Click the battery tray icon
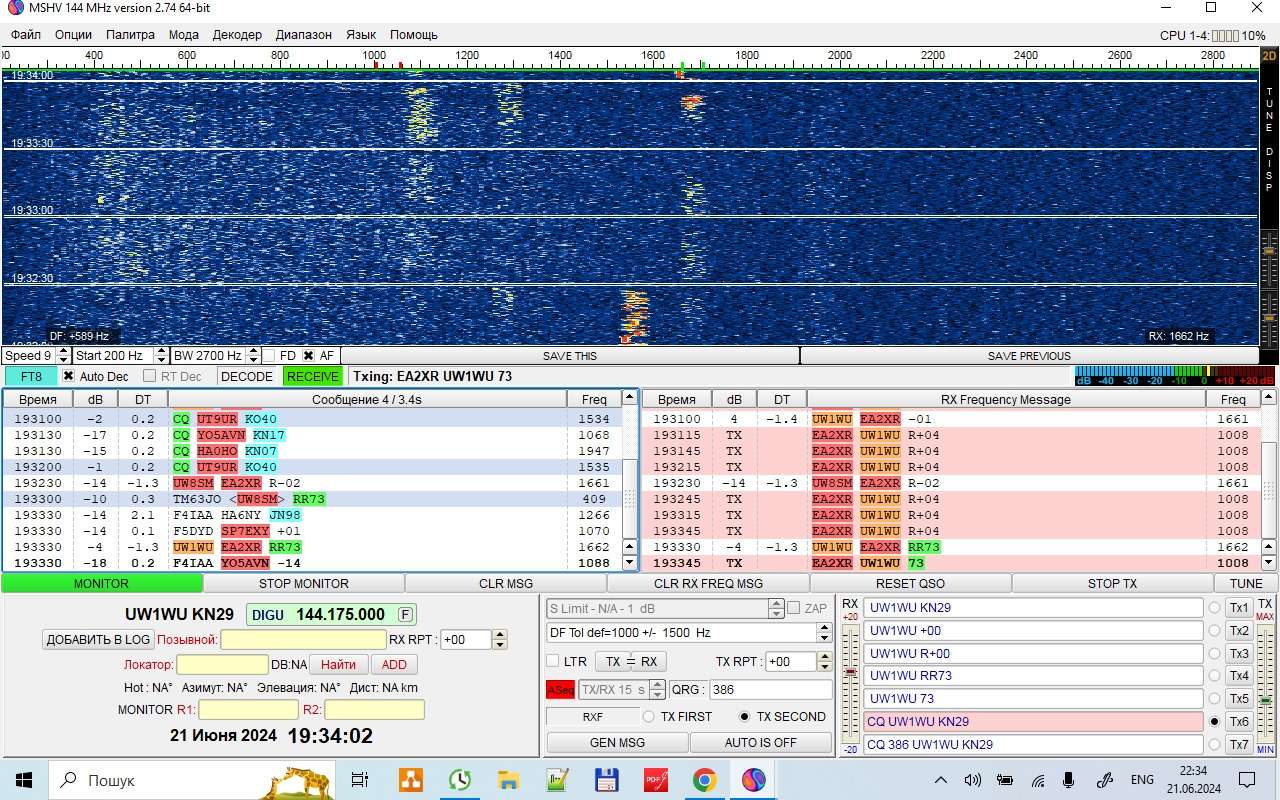 (1005, 780)
